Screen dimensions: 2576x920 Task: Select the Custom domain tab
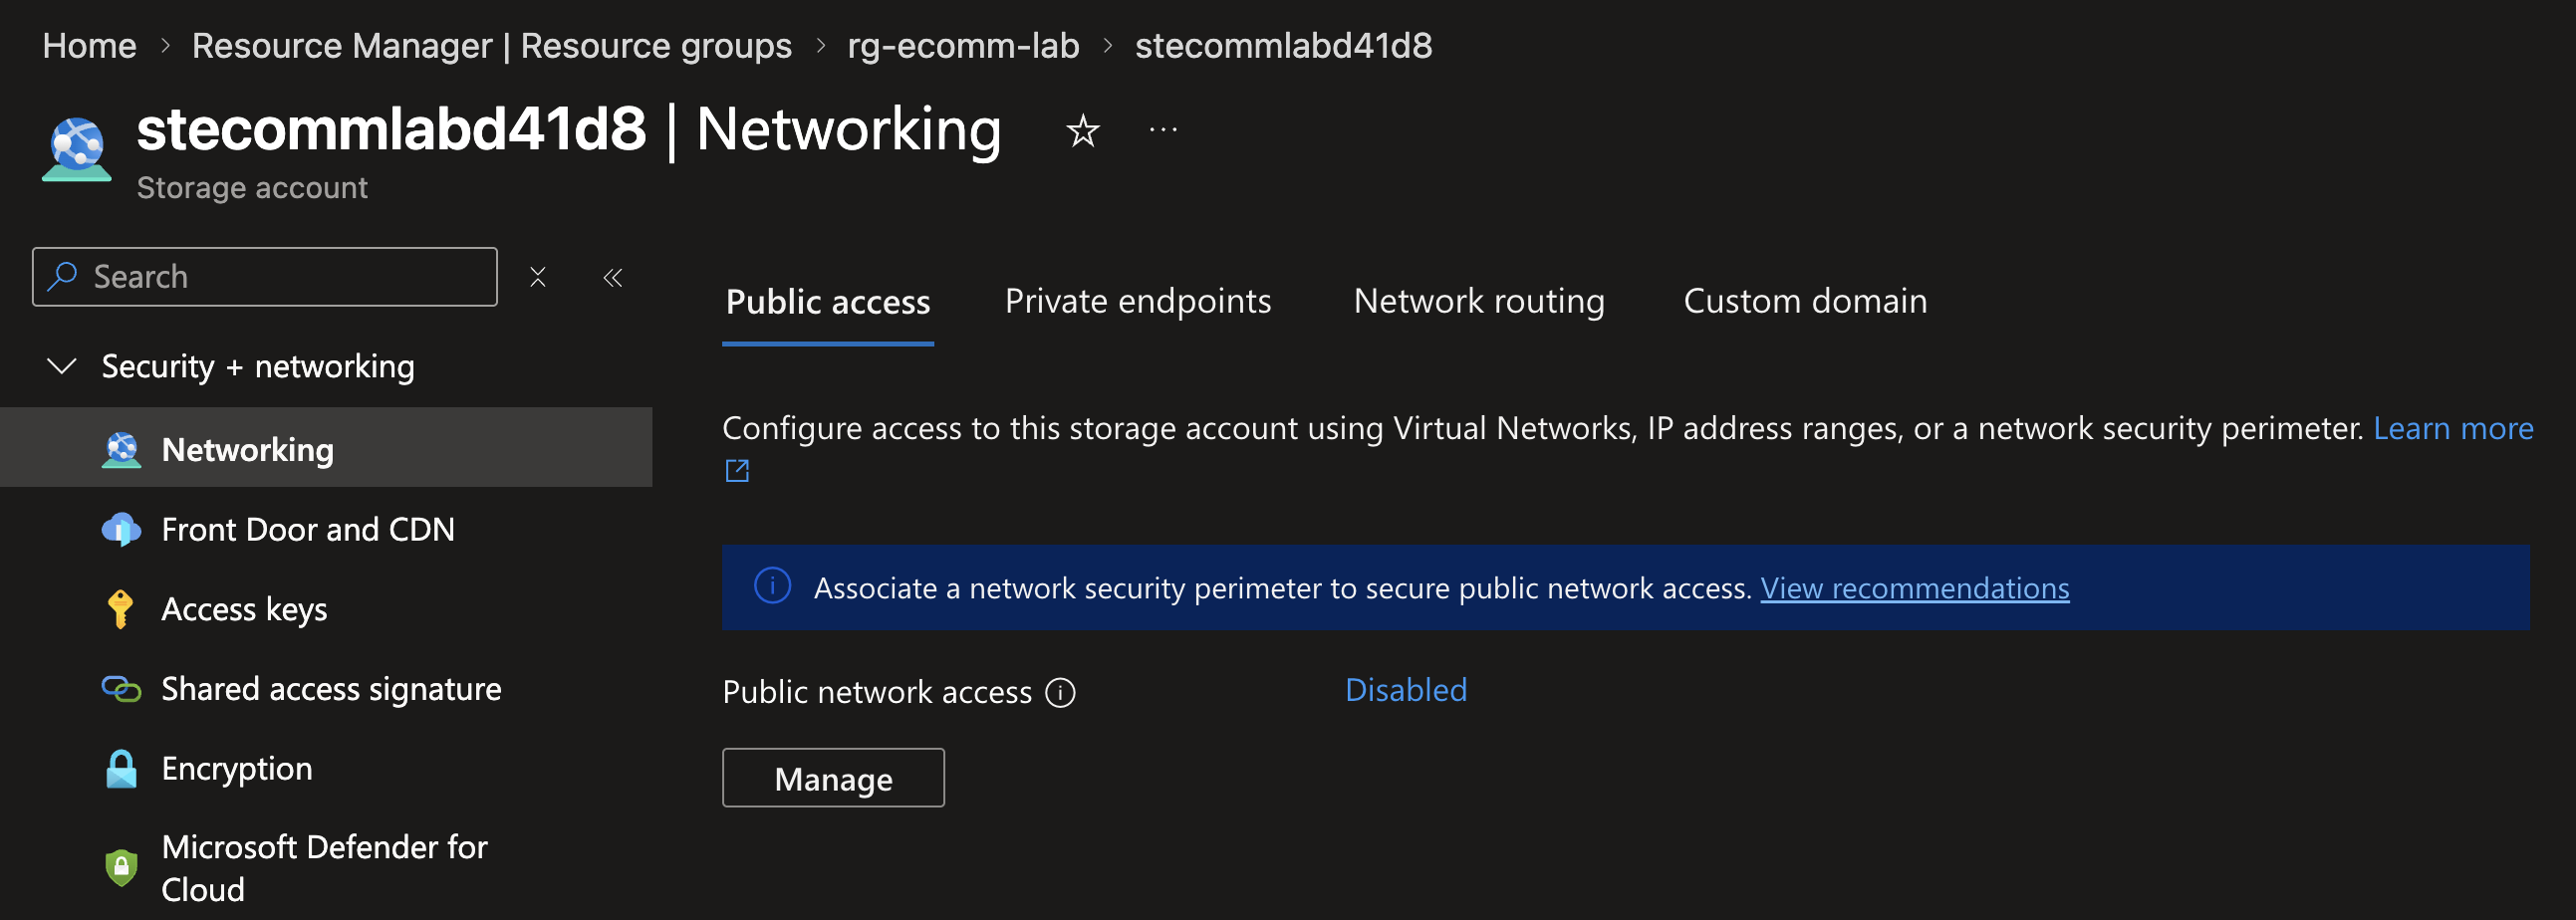tap(1805, 301)
